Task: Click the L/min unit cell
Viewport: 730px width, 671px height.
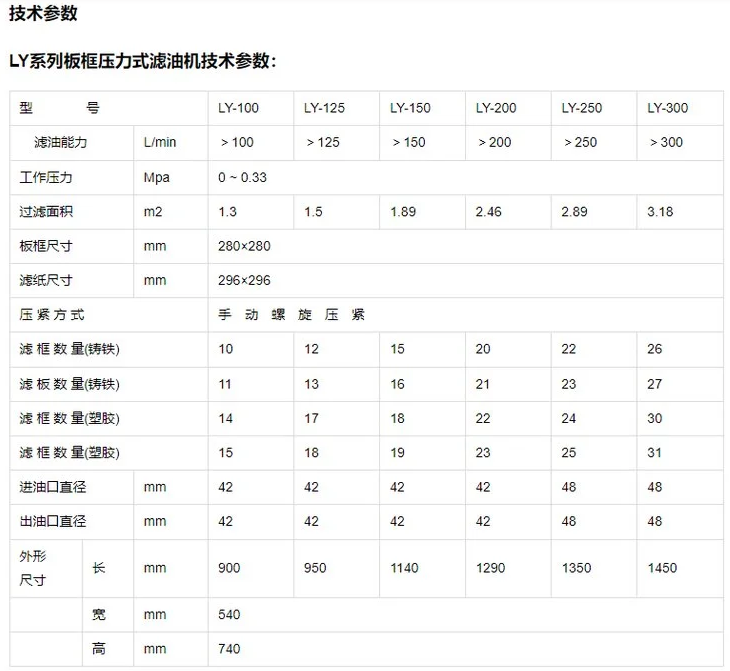Action: coord(159,142)
